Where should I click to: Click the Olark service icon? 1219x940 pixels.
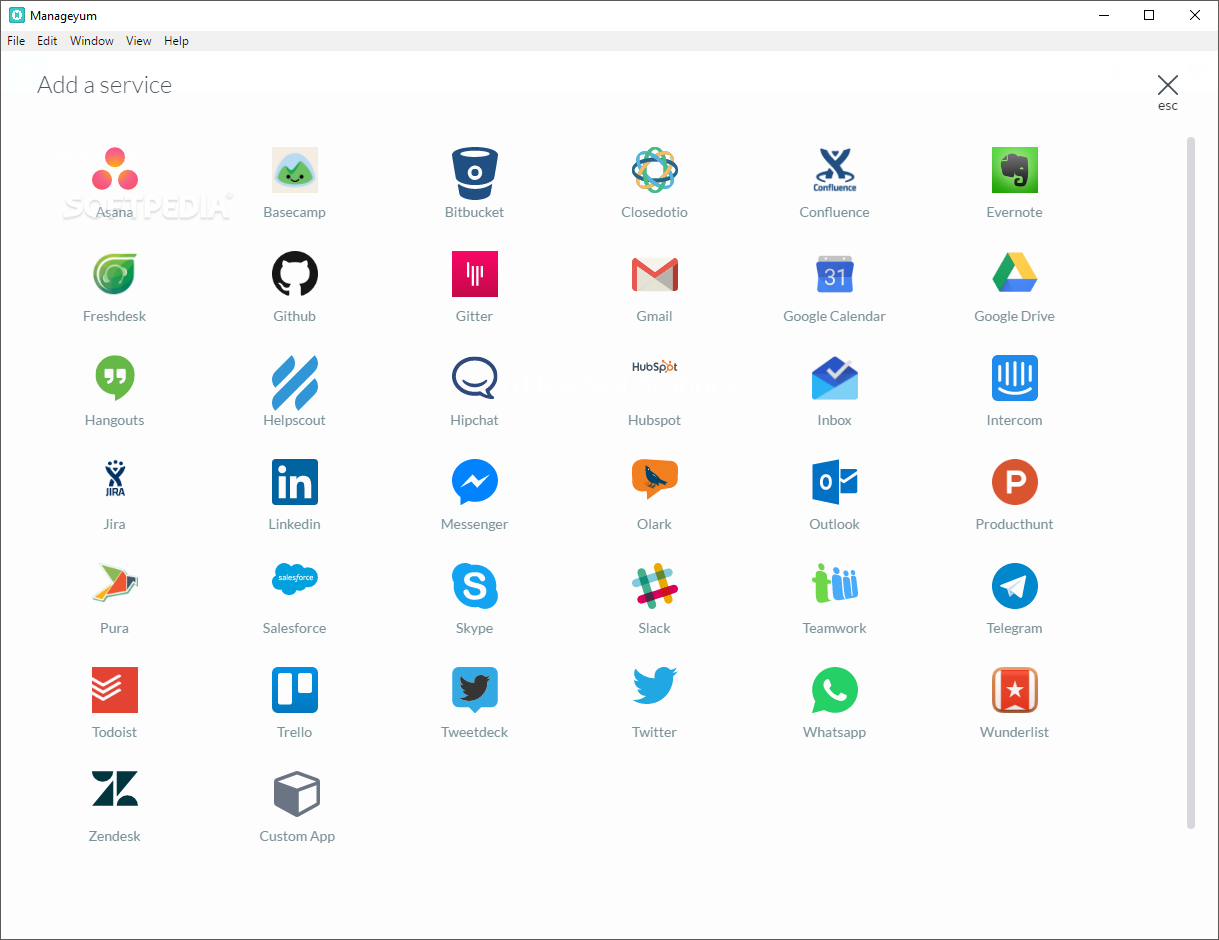pyautogui.click(x=655, y=480)
